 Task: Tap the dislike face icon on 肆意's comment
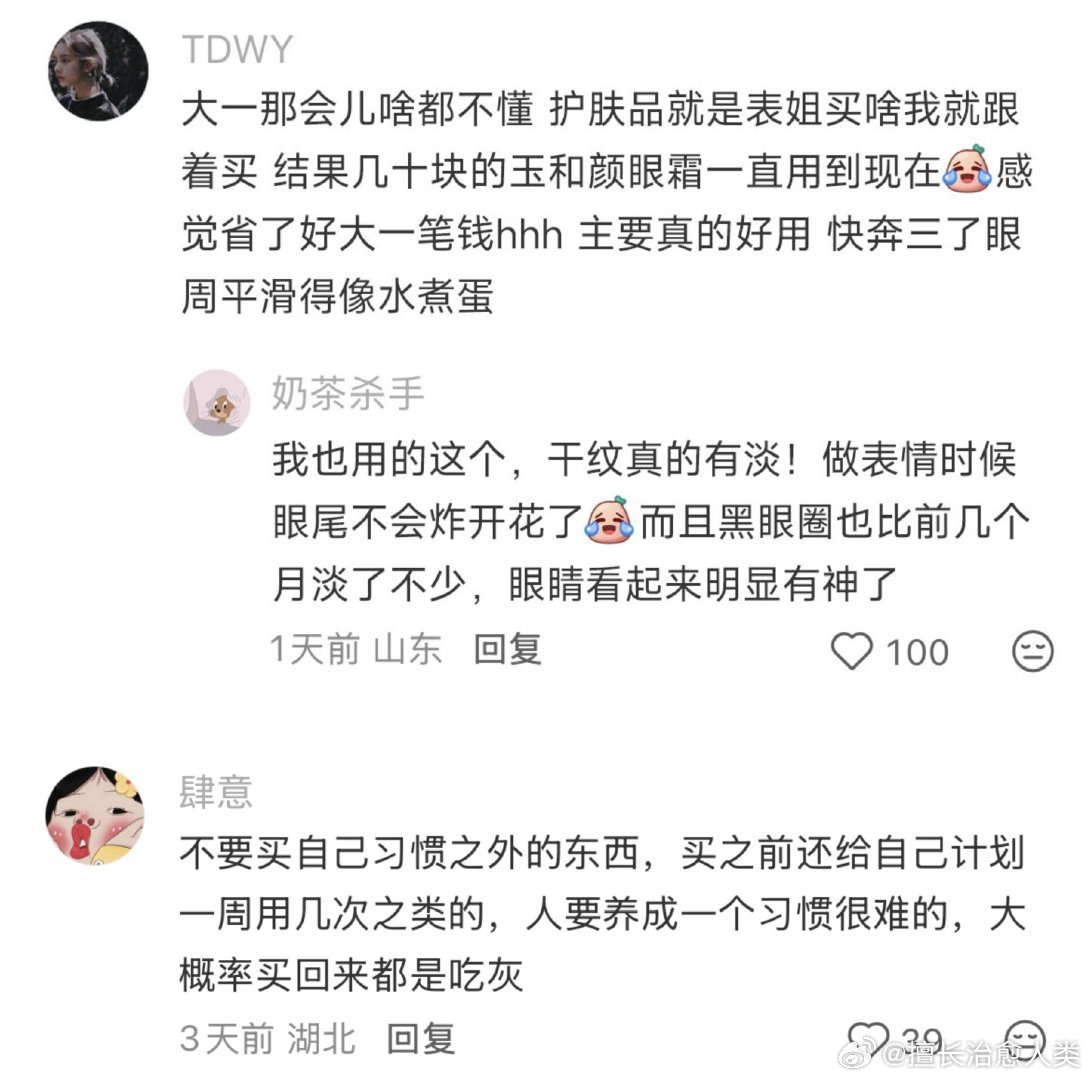coord(1026,1039)
